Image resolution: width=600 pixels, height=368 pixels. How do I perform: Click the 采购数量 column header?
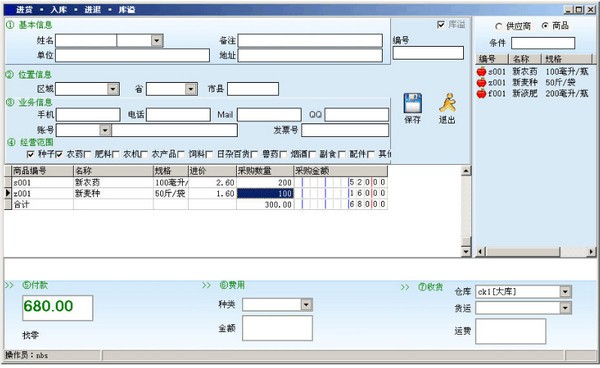(265, 171)
